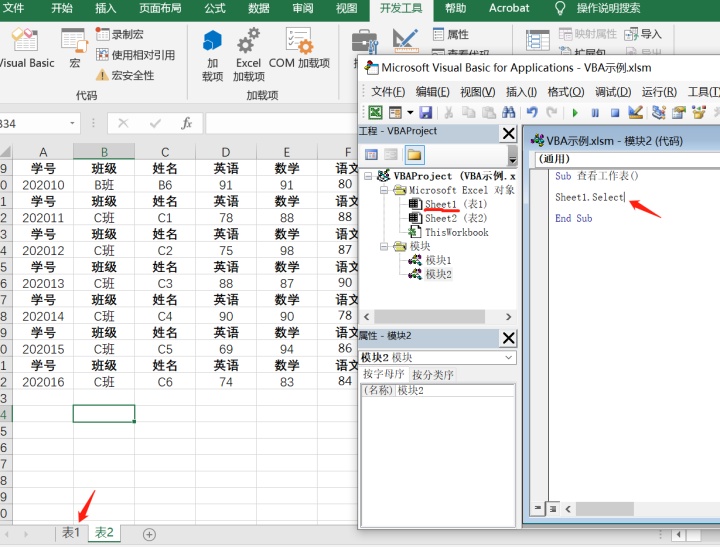This screenshot has width=720, height=547.
Task: Open the insert object dropdown arrow
Action: point(410,112)
